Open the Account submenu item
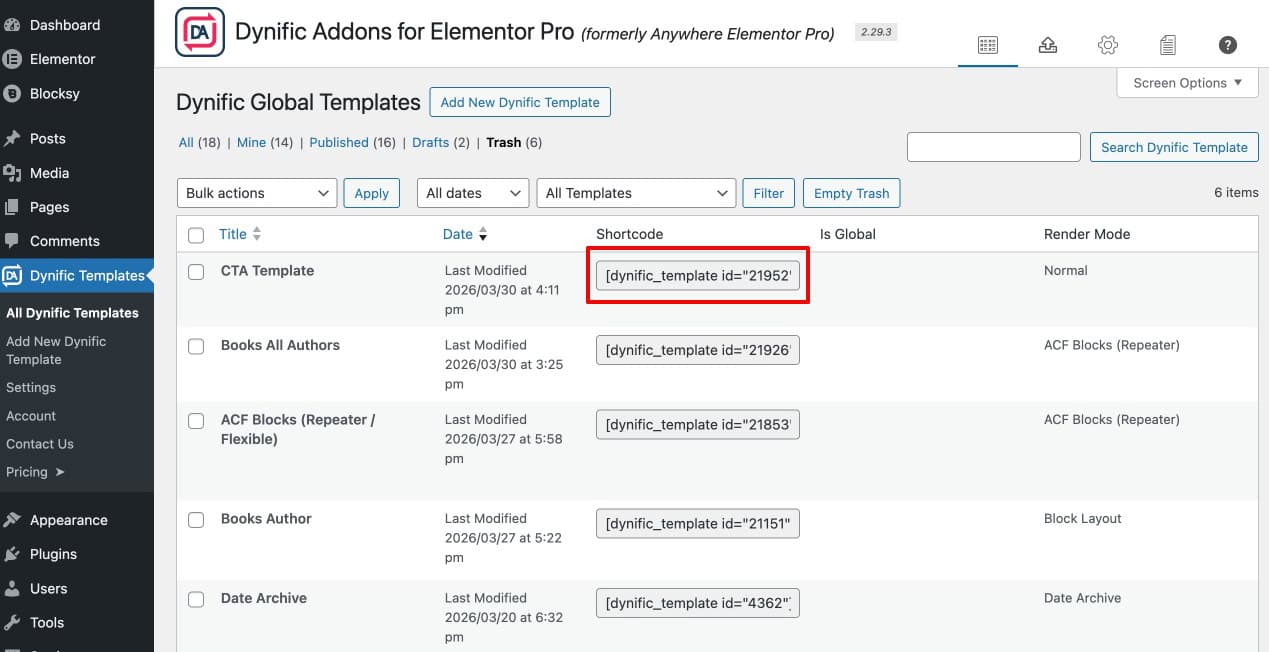 click(31, 416)
